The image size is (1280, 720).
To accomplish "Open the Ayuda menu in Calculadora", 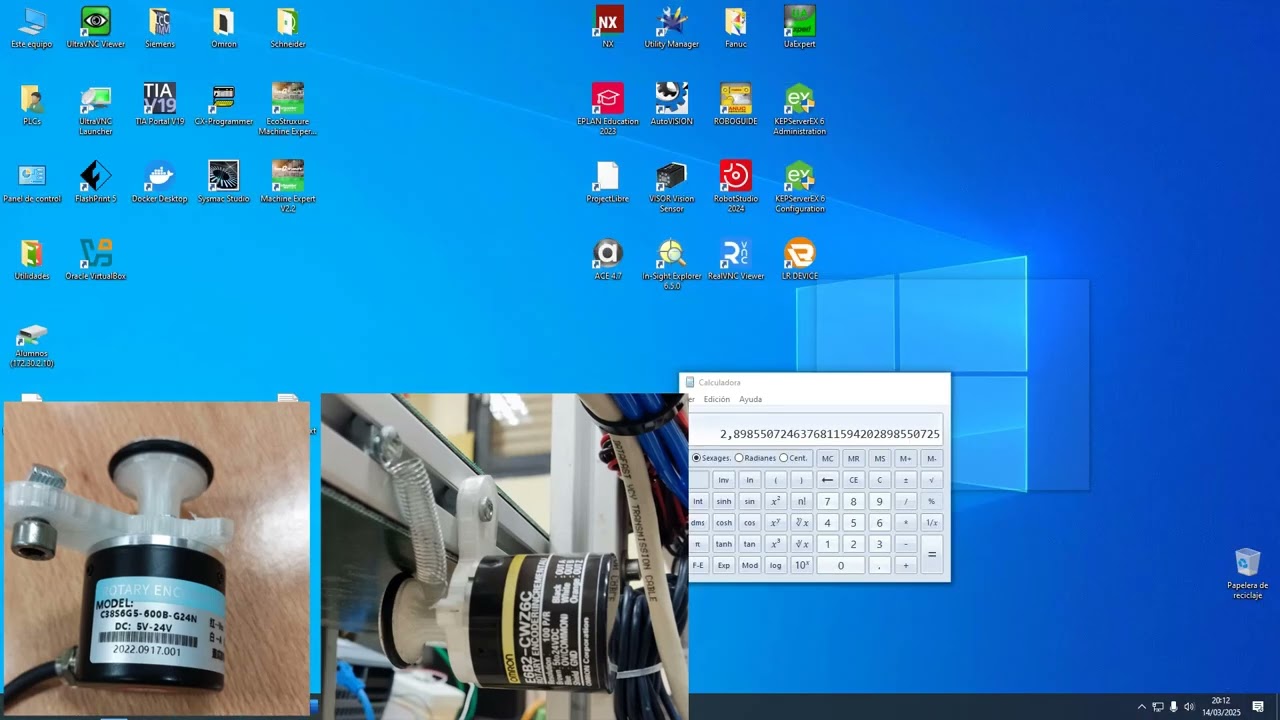I will (750, 399).
